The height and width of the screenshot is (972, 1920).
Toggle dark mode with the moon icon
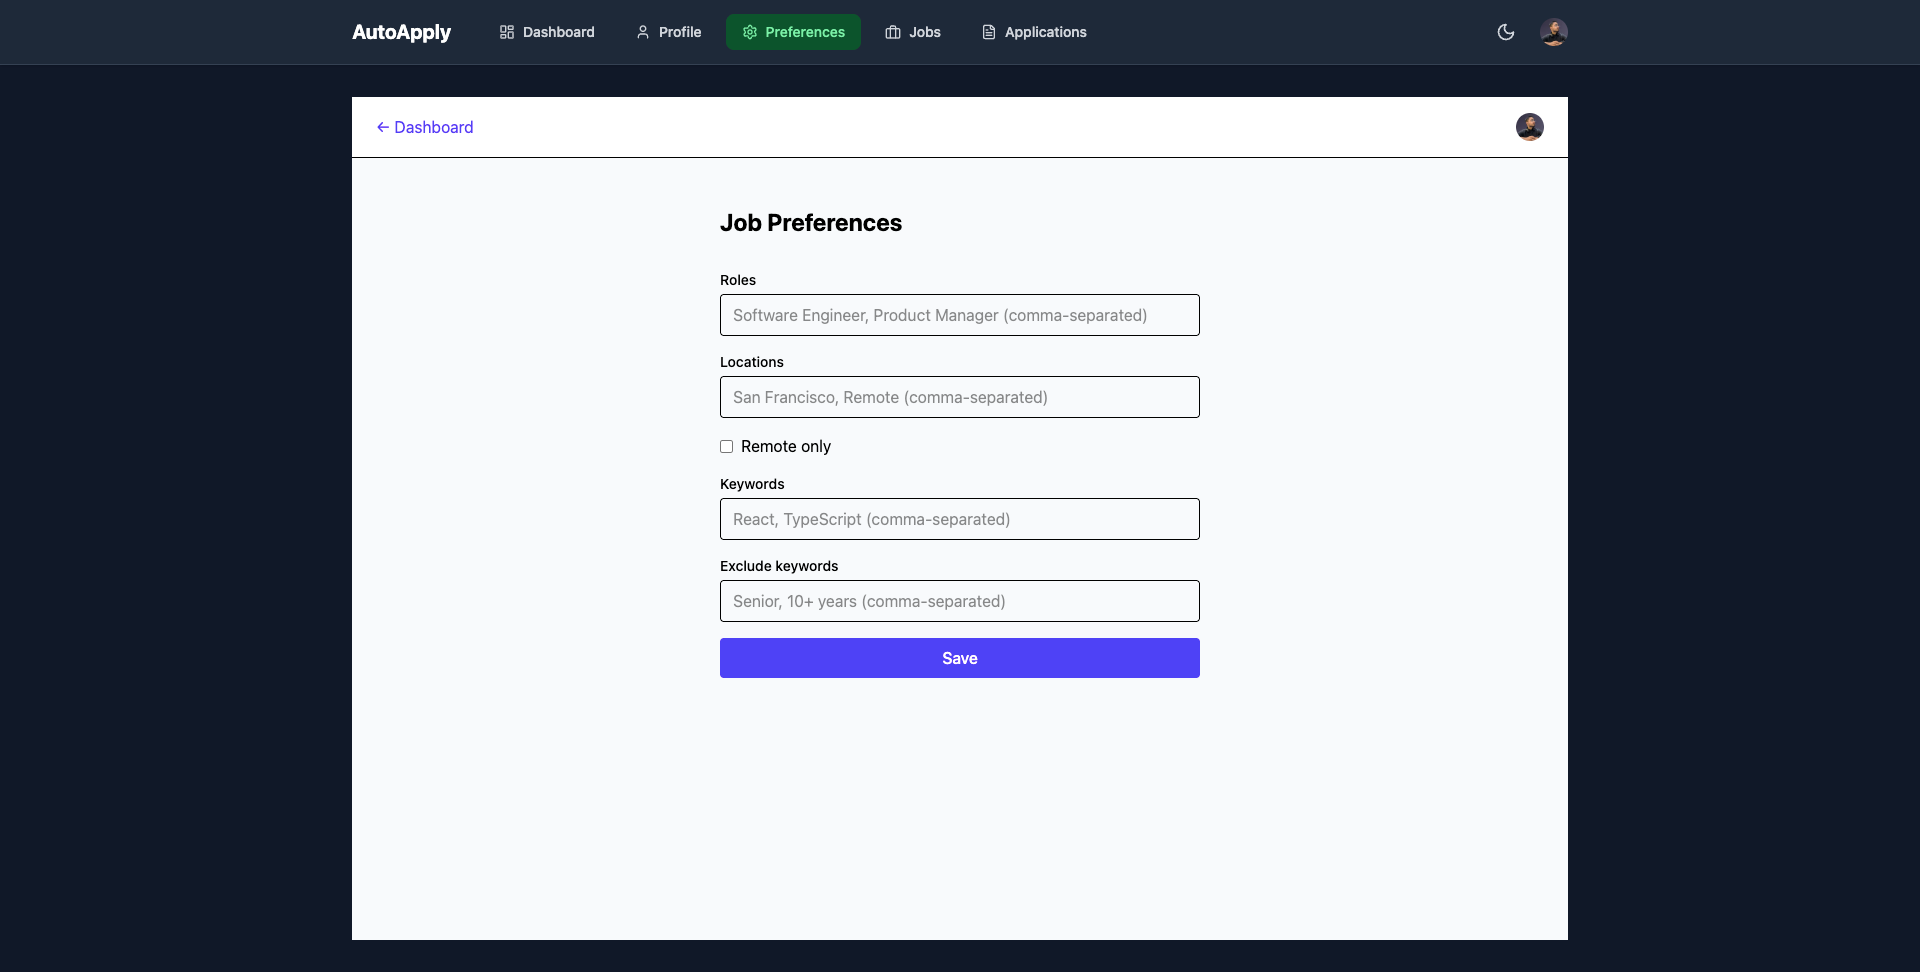point(1505,32)
